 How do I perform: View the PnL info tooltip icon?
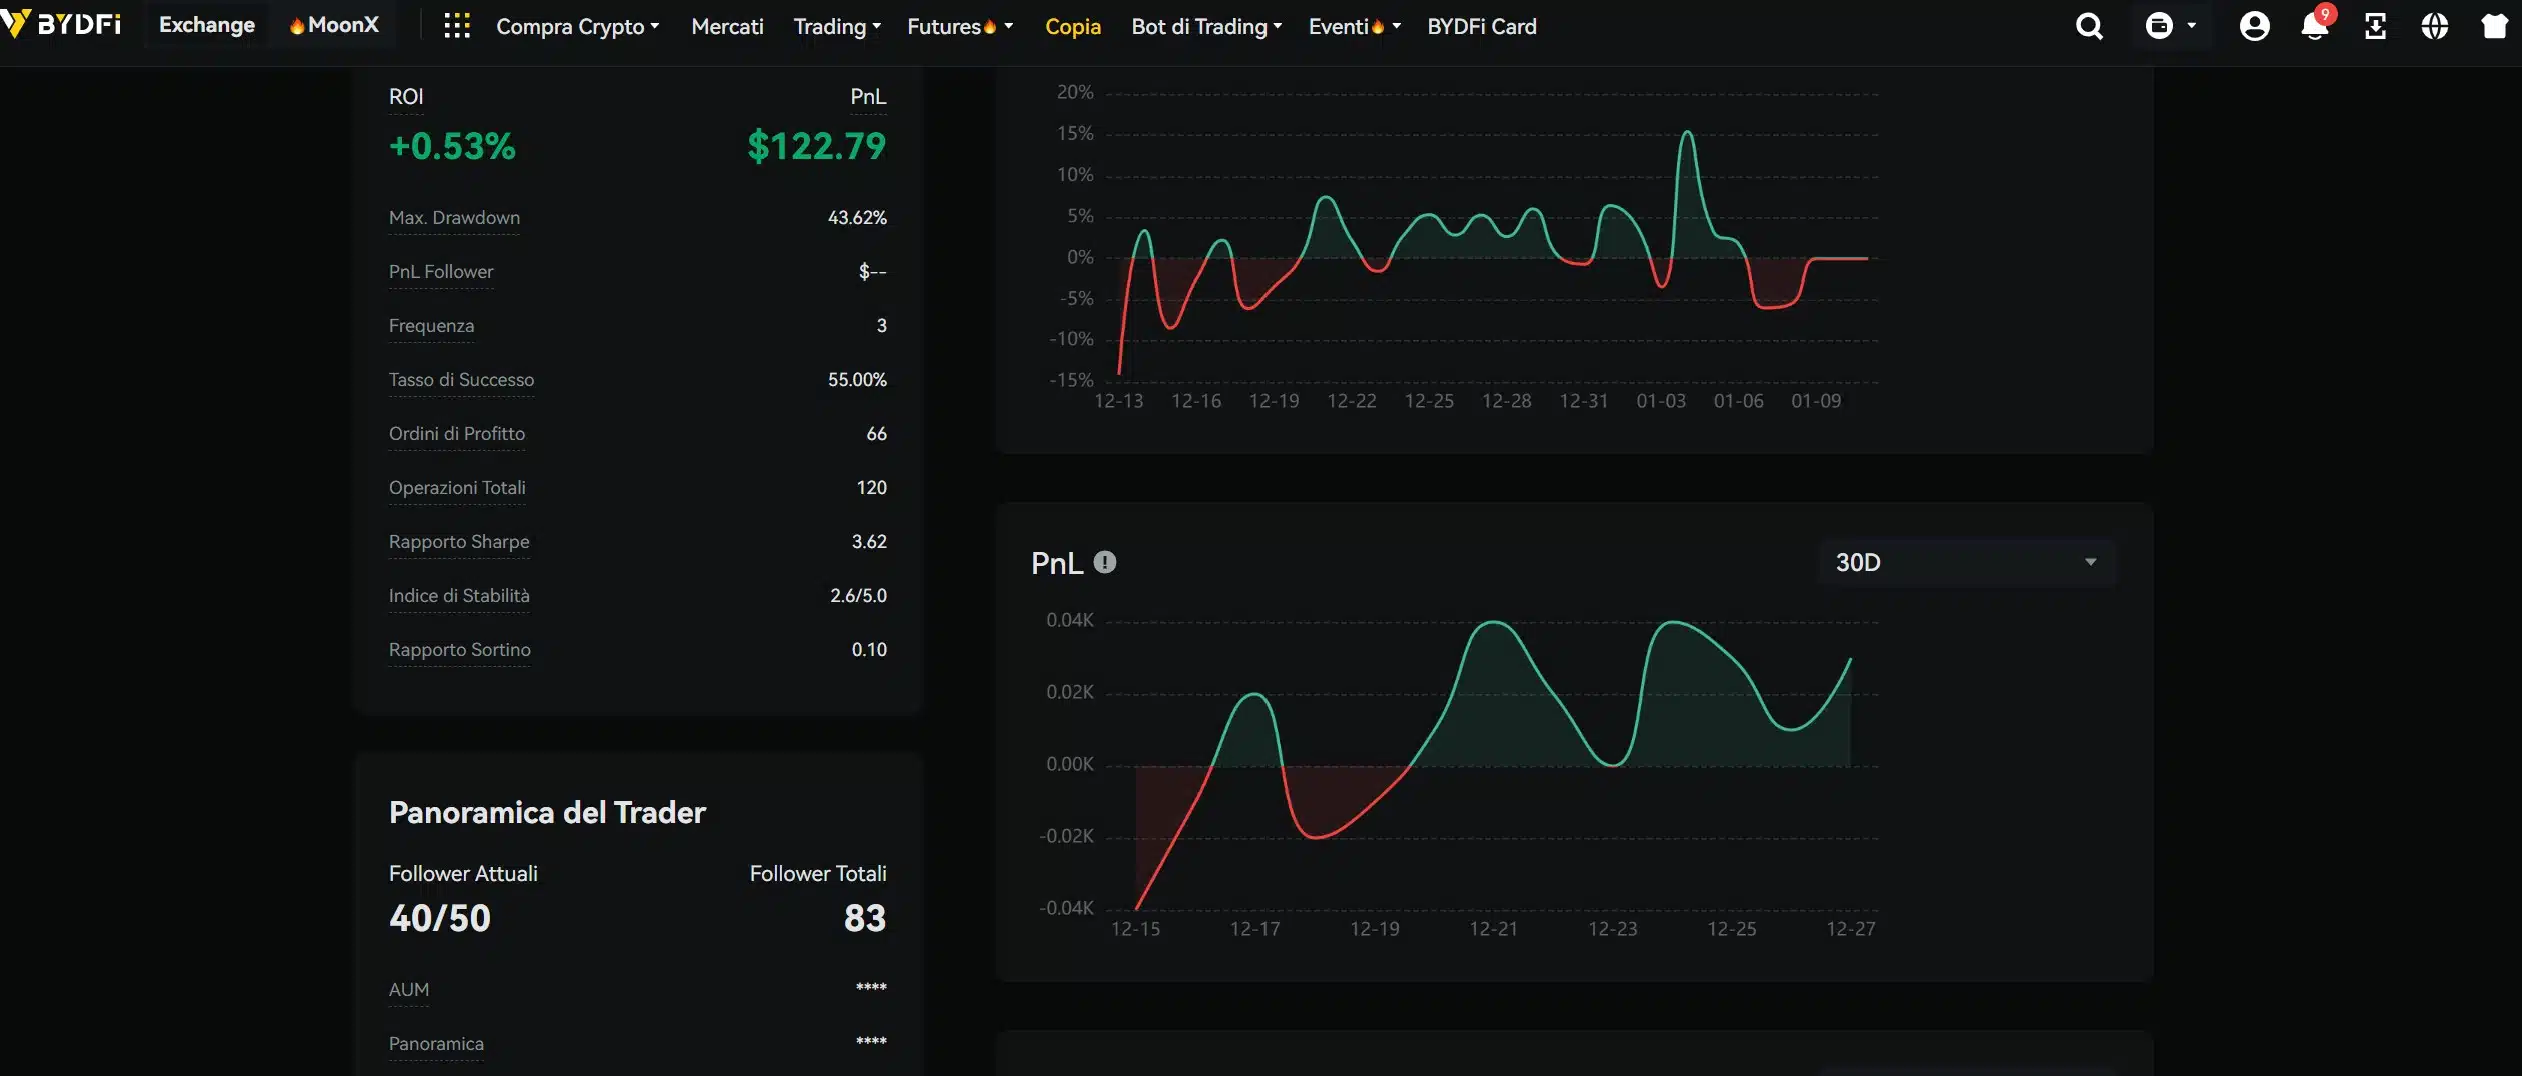[1104, 563]
